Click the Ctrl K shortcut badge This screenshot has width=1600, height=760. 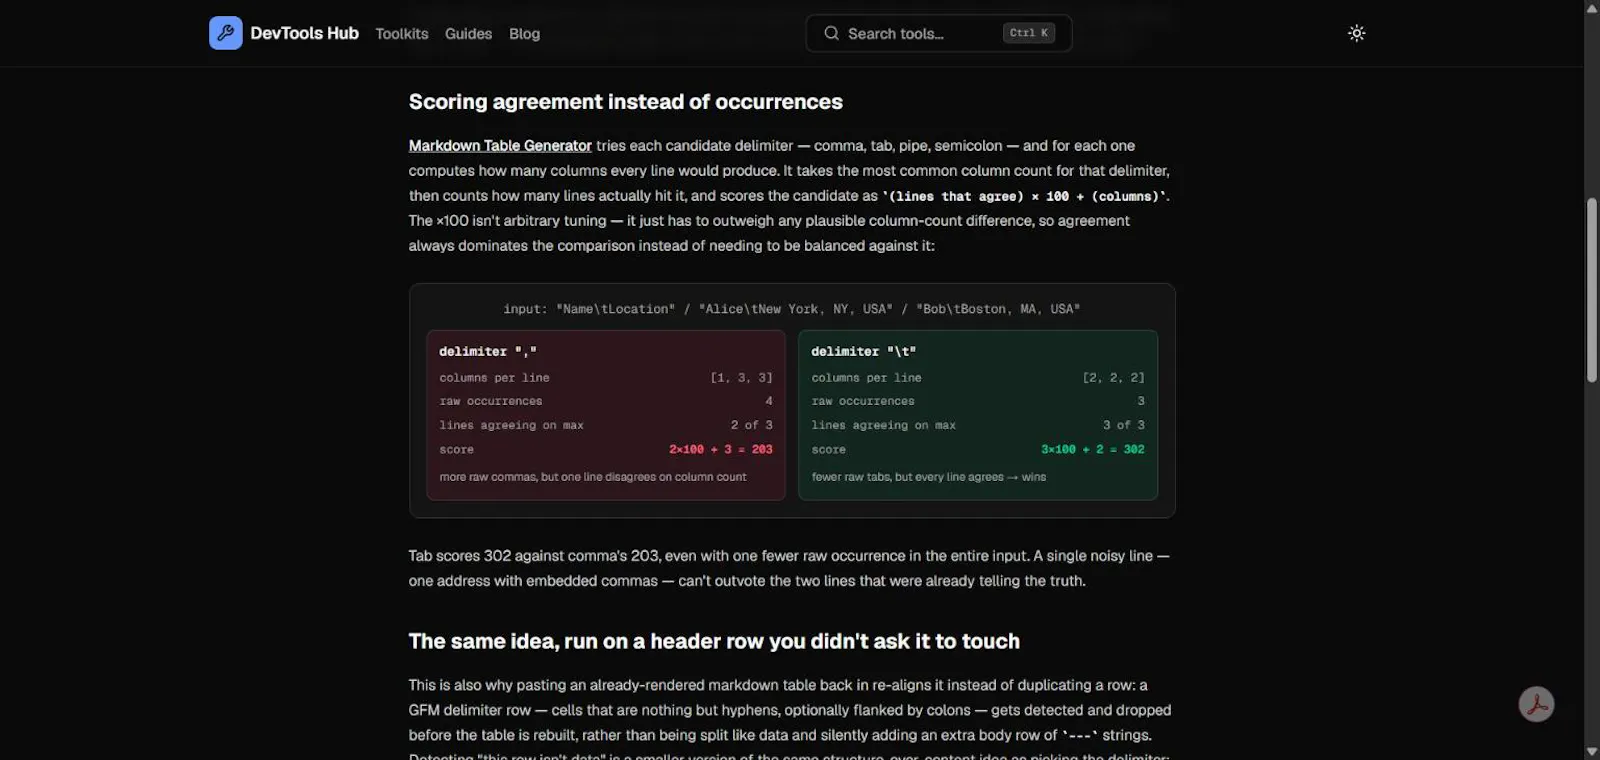pyautogui.click(x=1029, y=33)
